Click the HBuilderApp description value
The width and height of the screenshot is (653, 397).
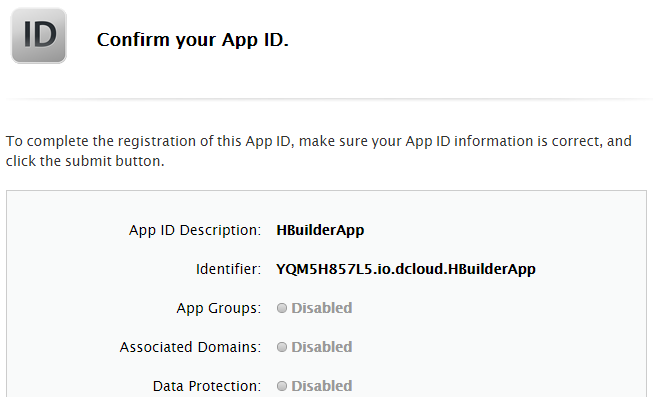pyautogui.click(x=320, y=230)
